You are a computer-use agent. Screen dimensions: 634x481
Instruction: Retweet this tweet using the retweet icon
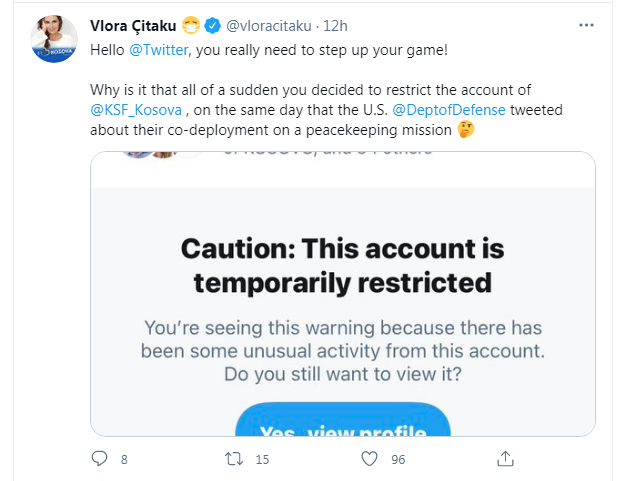(233, 459)
